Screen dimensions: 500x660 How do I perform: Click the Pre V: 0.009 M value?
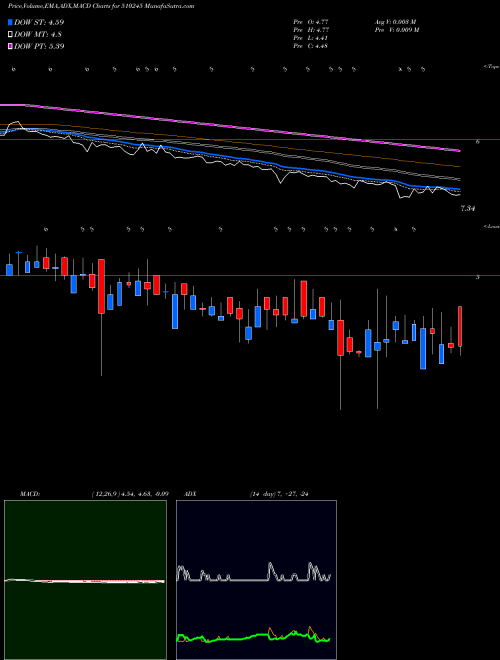(397, 30)
